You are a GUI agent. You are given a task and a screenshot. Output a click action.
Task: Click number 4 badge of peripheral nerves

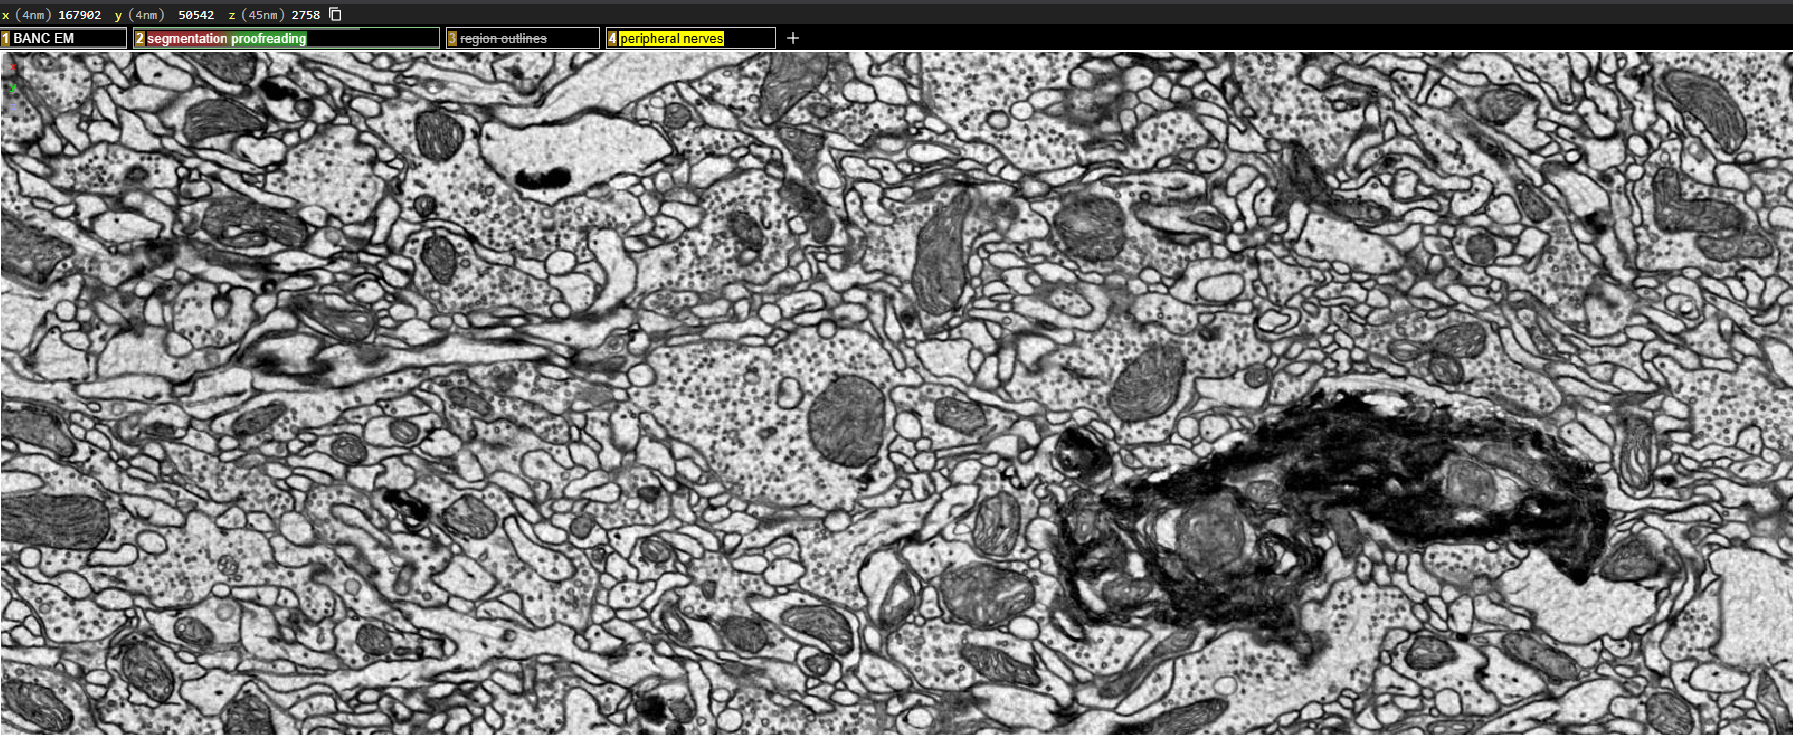coord(613,38)
